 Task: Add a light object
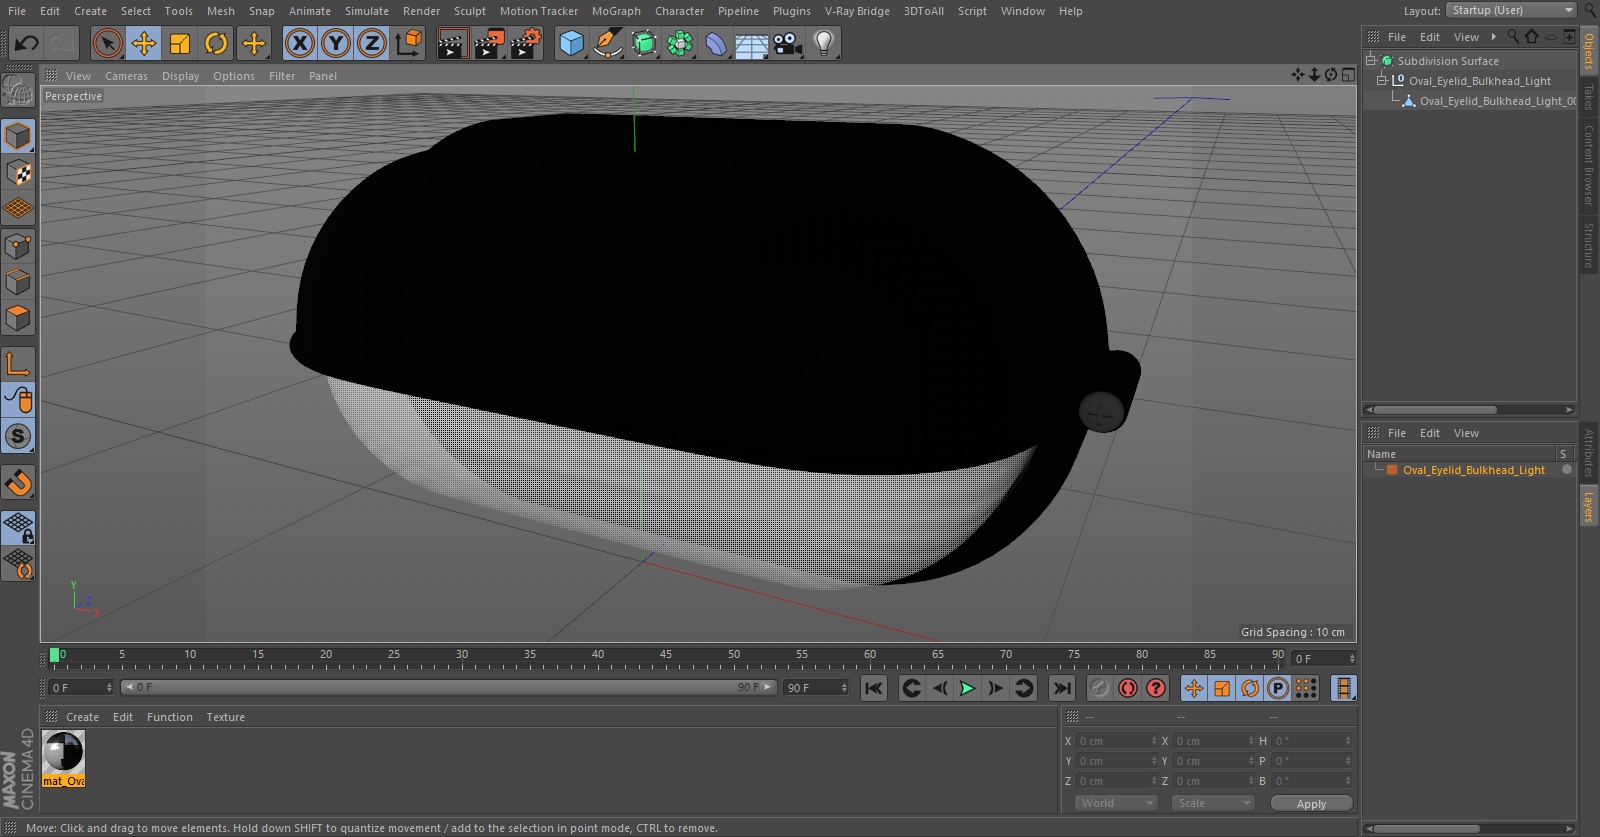point(824,43)
